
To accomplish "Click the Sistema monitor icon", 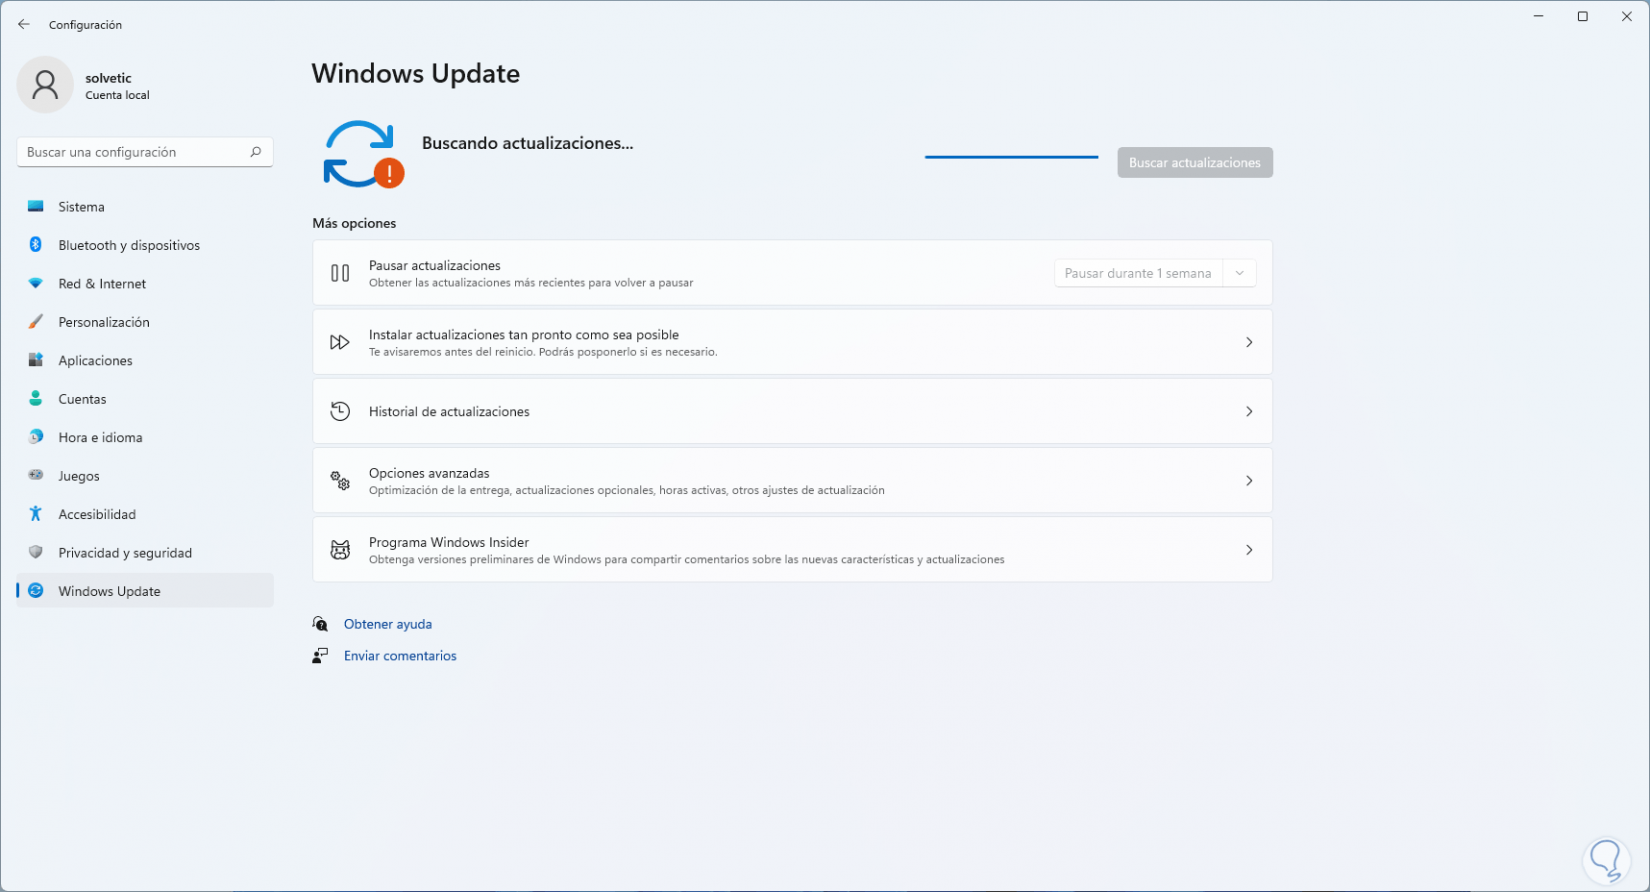I will [x=36, y=207].
